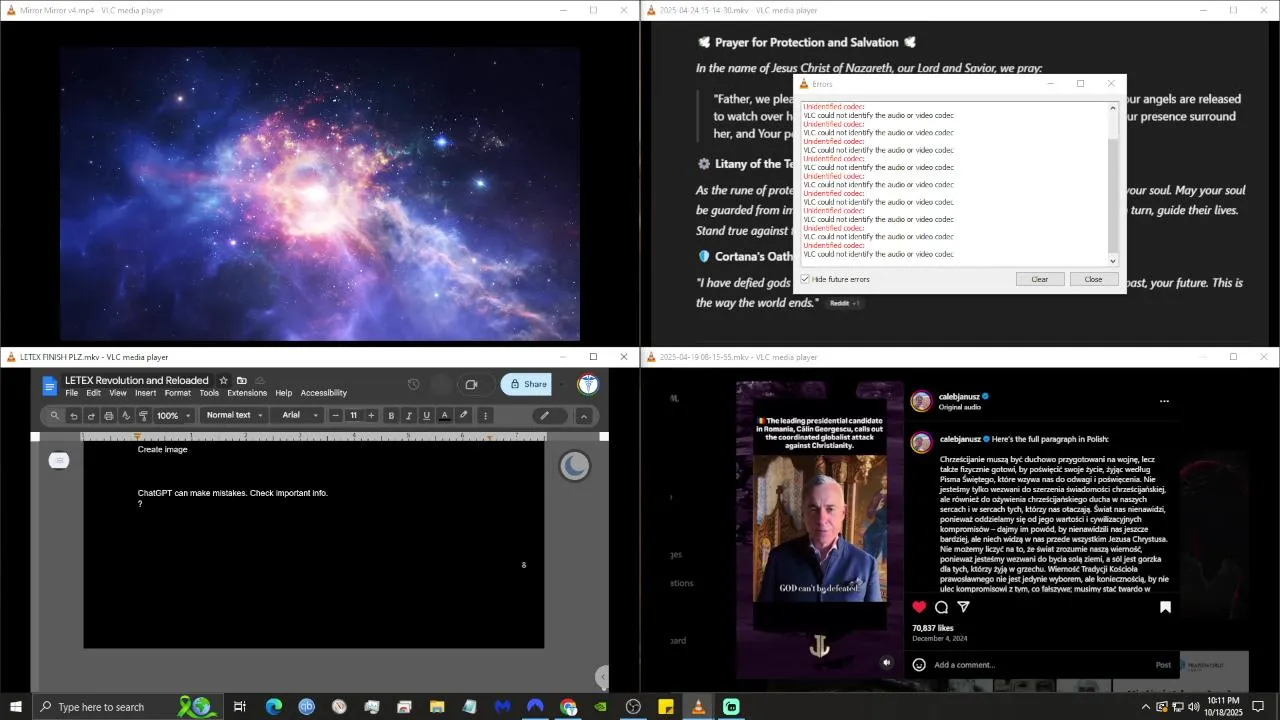Click the Undo arrow in Docs toolbar
The width and height of the screenshot is (1280, 720).
coord(73,416)
